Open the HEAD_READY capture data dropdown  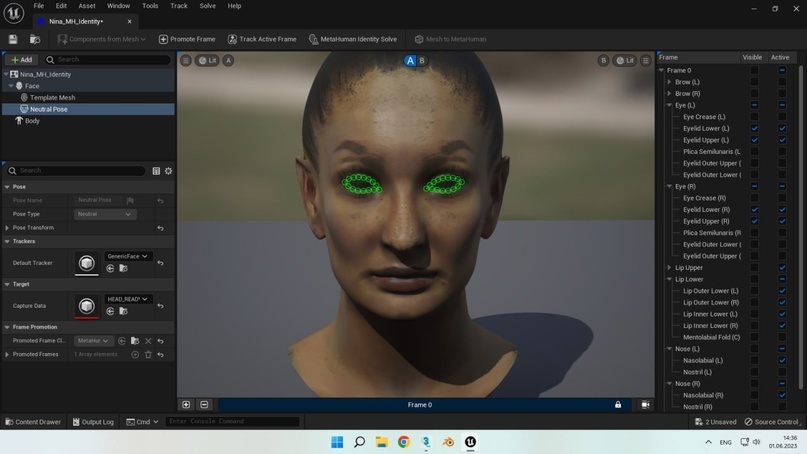(128, 299)
